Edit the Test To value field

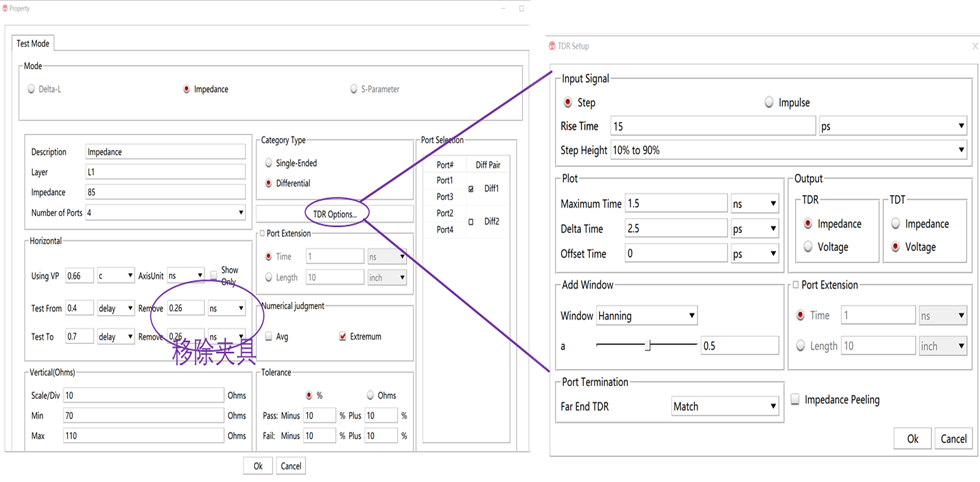point(79,336)
